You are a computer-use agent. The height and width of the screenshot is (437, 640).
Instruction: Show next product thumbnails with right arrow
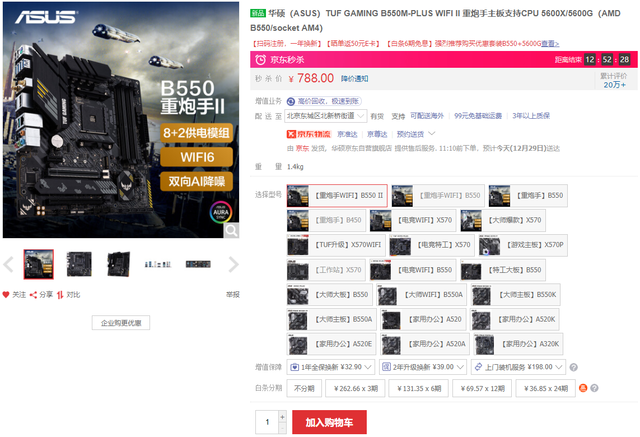[x=233, y=264]
